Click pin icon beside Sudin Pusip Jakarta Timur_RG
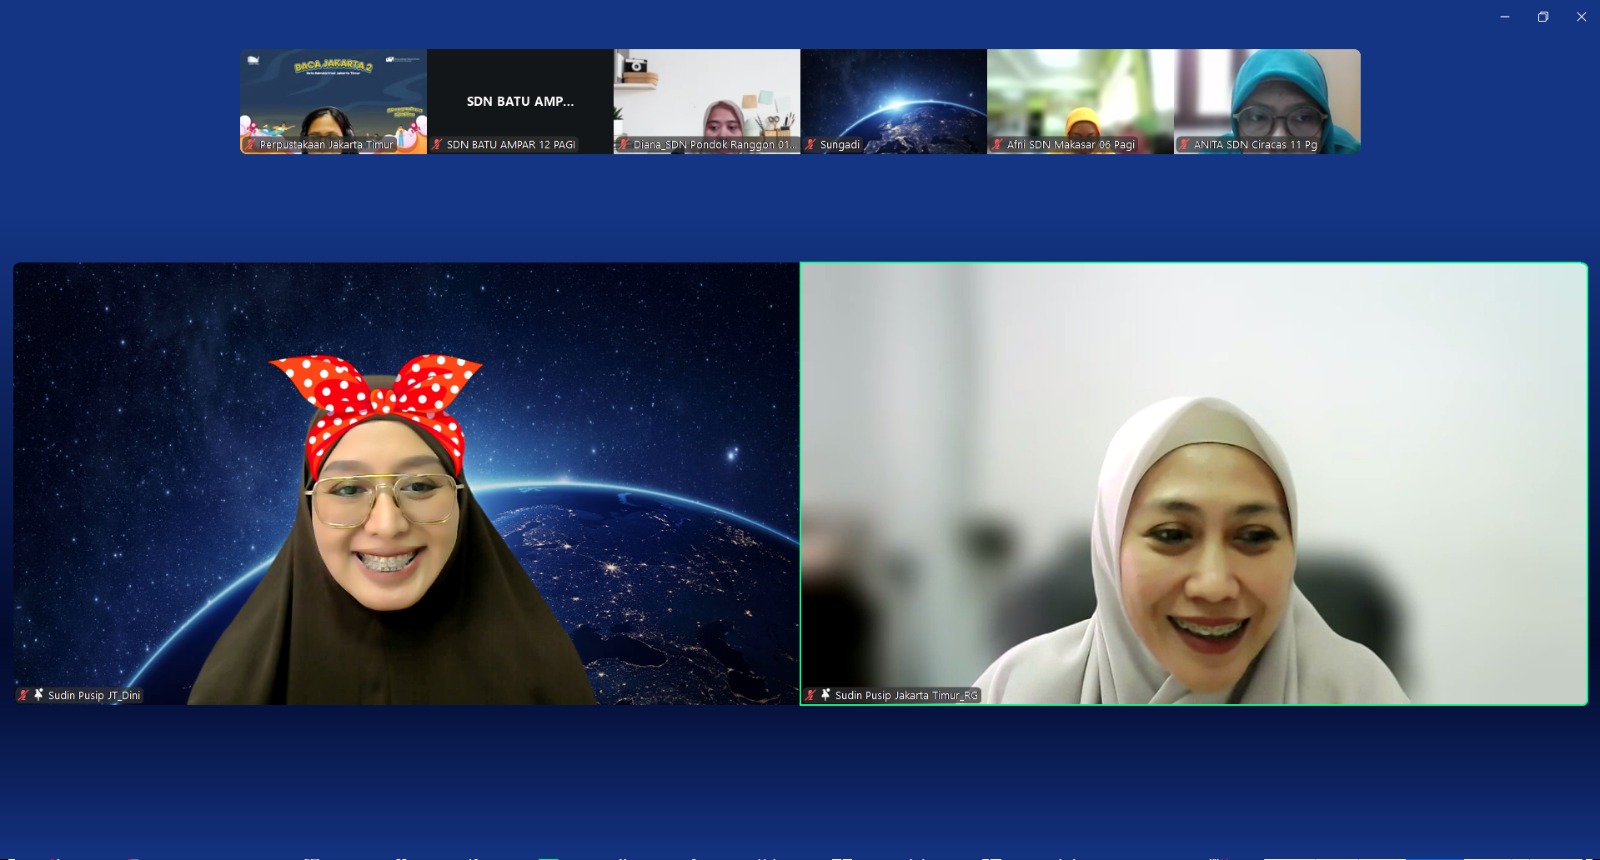The image size is (1600, 860). click(826, 694)
